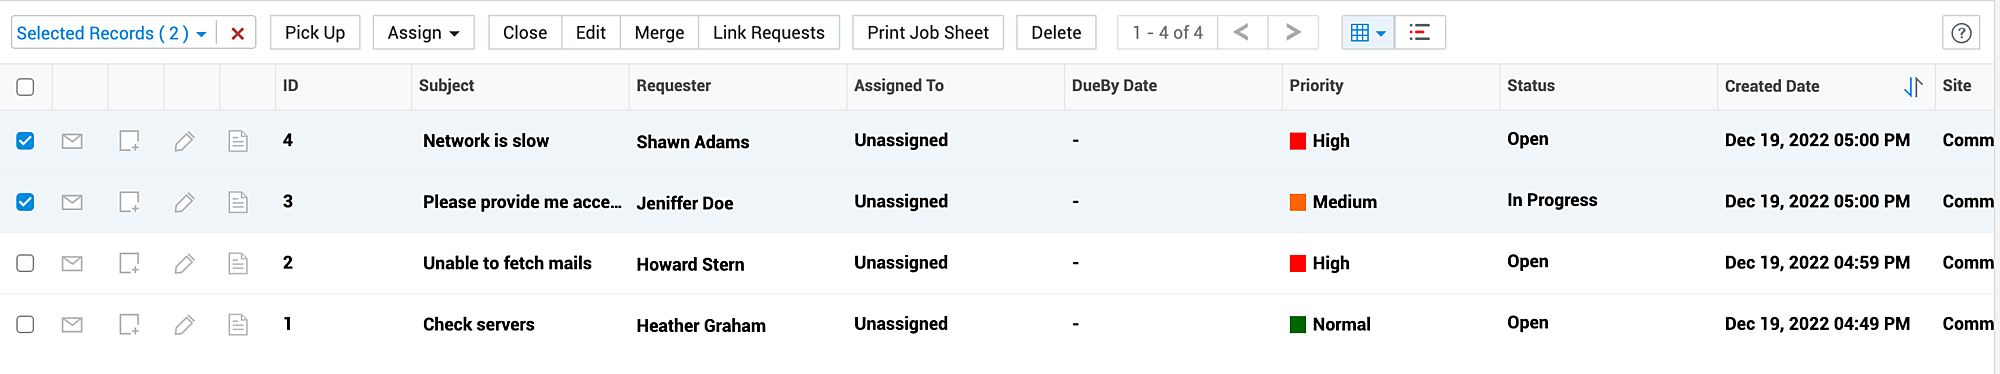The height and width of the screenshot is (374, 2000).
Task: Toggle the select-all checkbox in header
Action: pos(25,87)
